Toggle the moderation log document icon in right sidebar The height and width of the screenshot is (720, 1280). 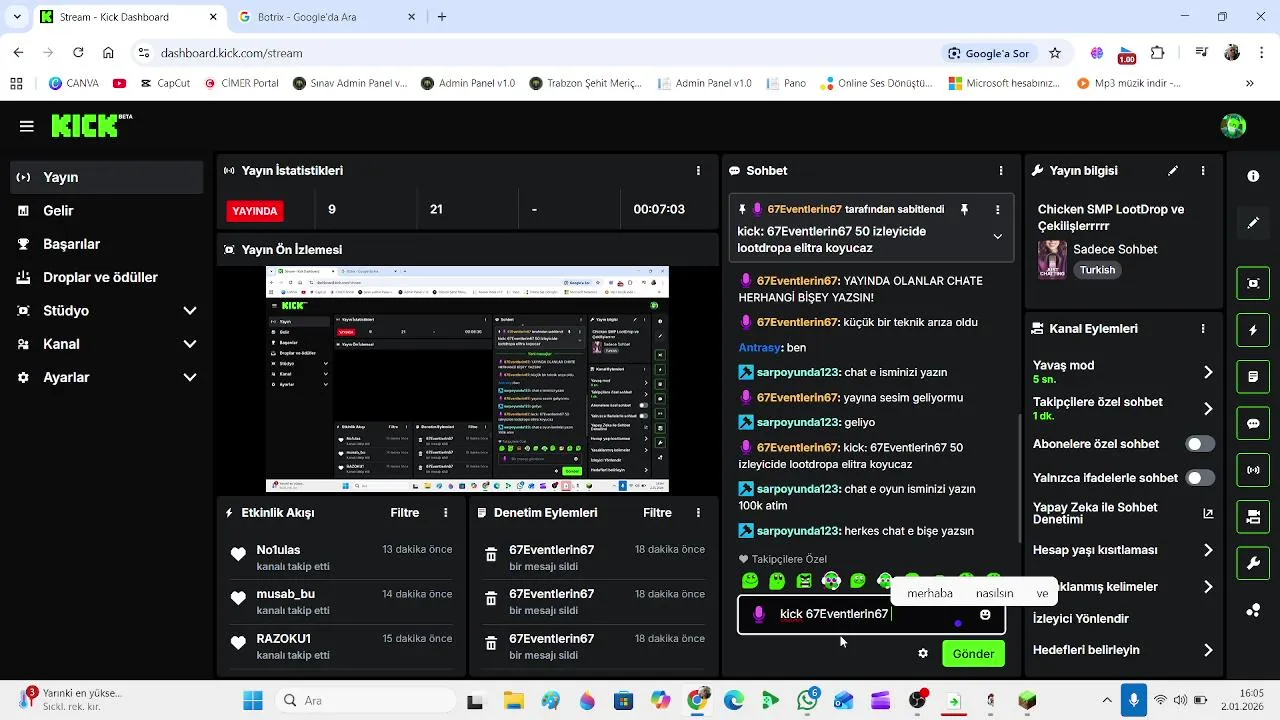pos(1253,377)
